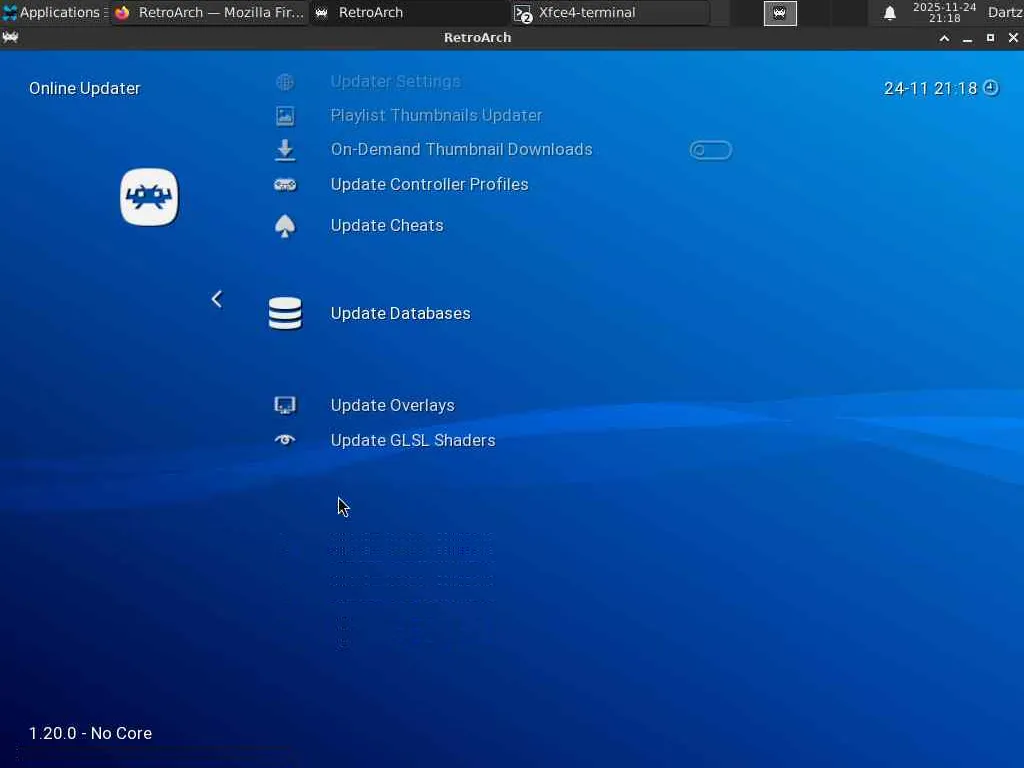Open the Applications menu in the panel

tap(54, 12)
